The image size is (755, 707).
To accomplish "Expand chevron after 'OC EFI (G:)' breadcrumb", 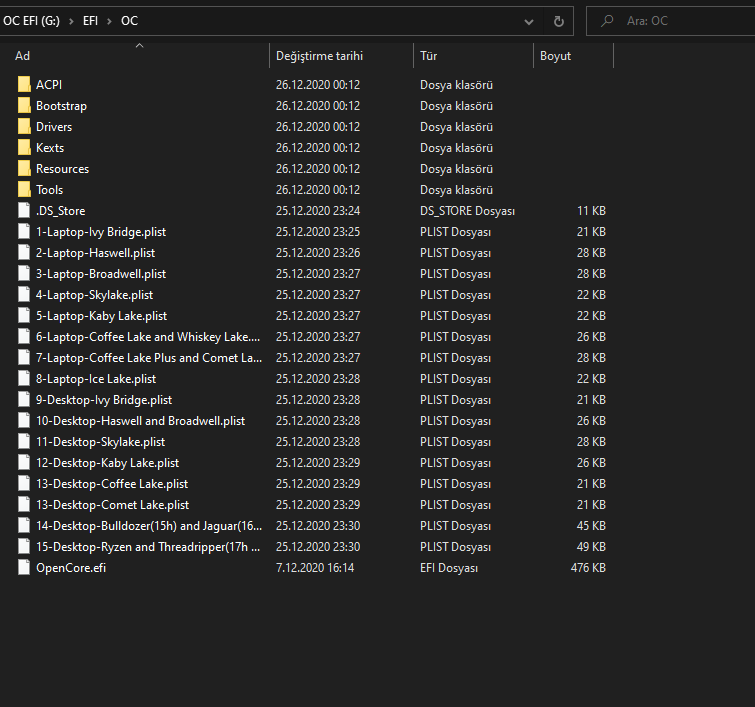I will click(x=71, y=21).
